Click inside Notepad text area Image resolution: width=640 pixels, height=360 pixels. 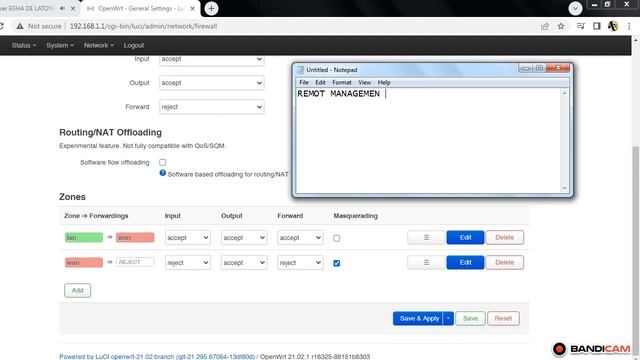(x=429, y=141)
